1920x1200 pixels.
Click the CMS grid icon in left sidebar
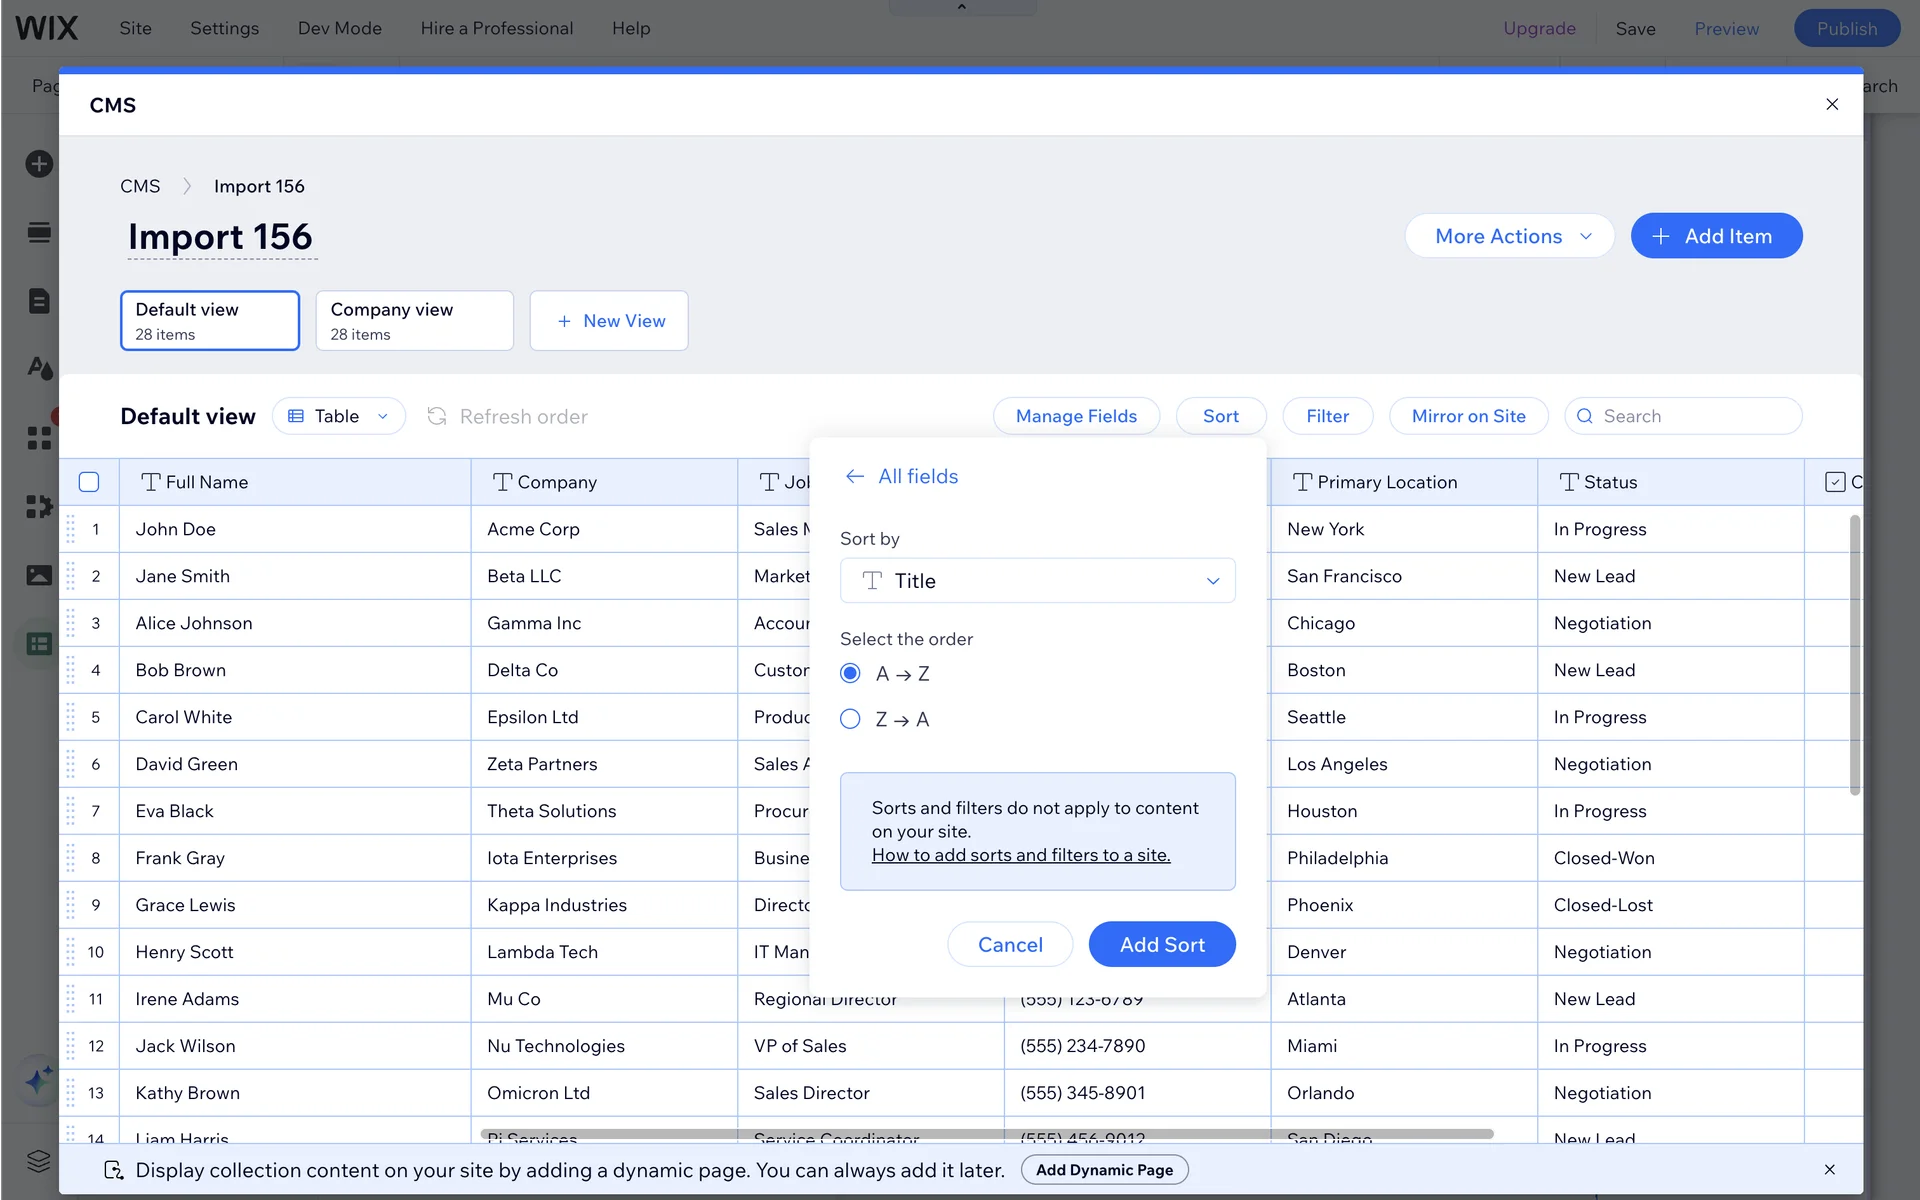tap(39, 644)
